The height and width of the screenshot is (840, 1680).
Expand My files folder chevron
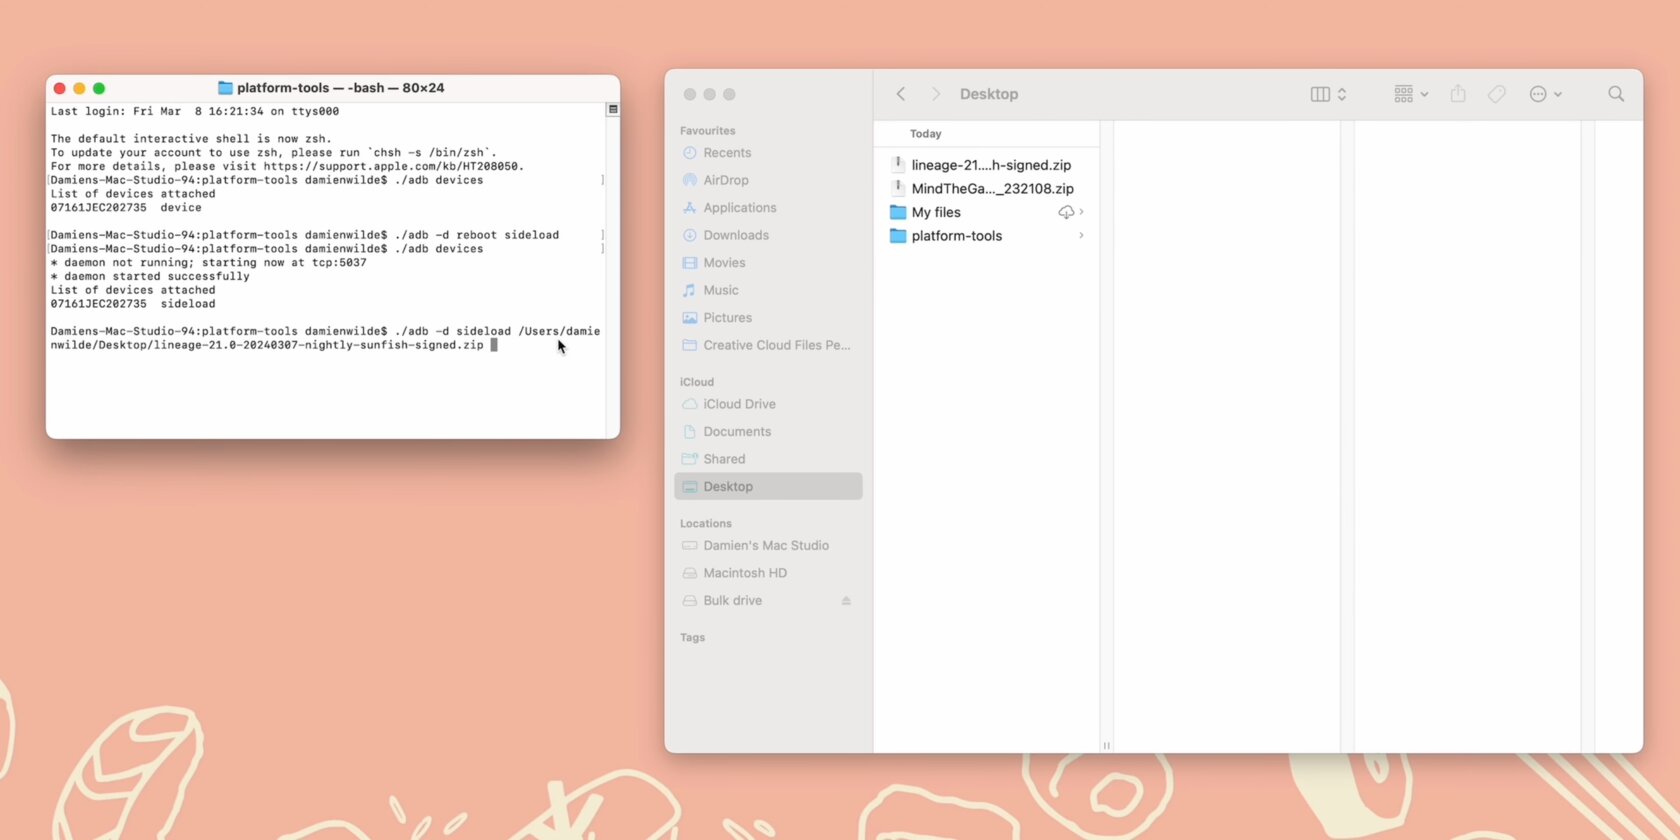point(1081,212)
